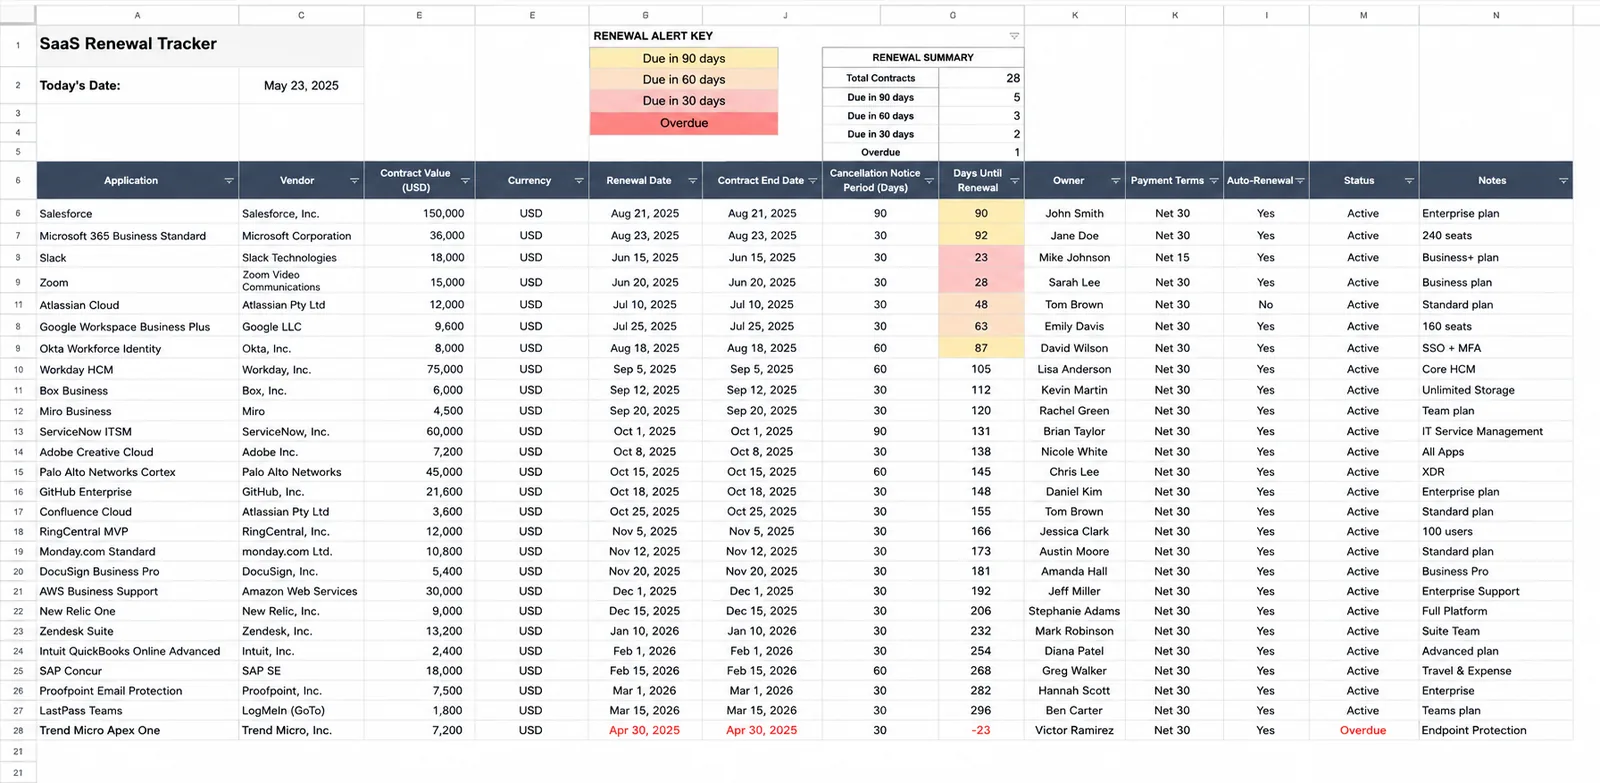The height and width of the screenshot is (783, 1600).
Task: Open the Renewal Date filter dropdown
Action: point(692,181)
